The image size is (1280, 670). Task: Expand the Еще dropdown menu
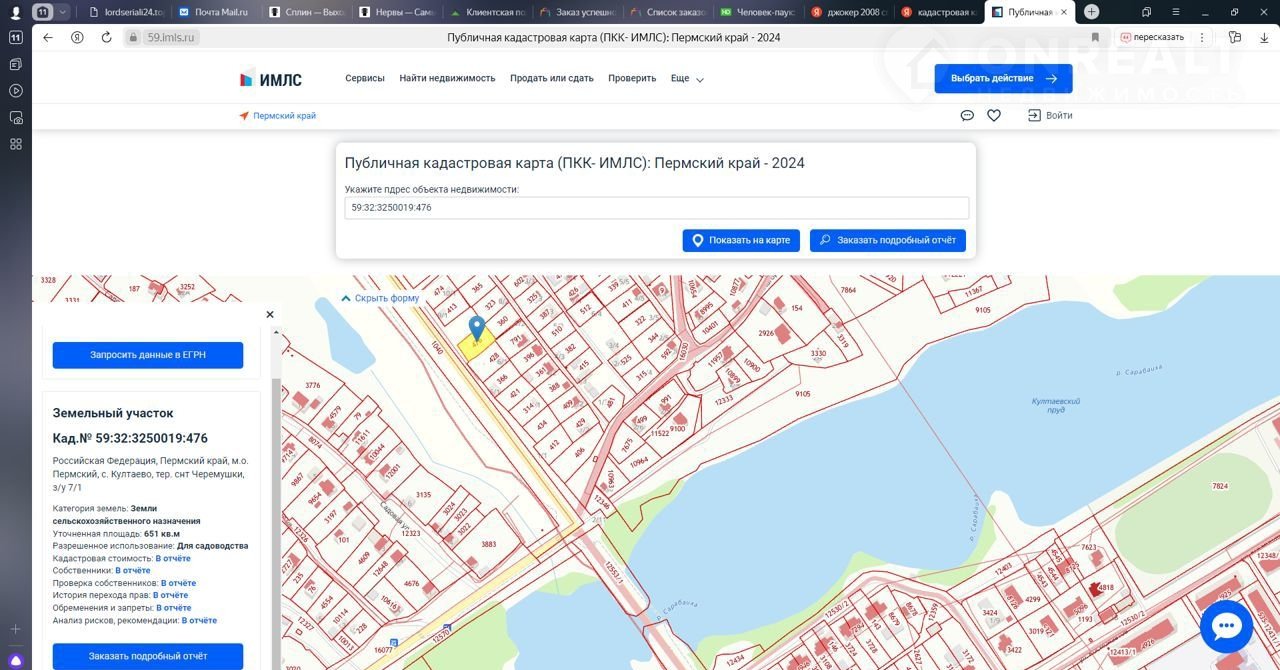click(687, 79)
